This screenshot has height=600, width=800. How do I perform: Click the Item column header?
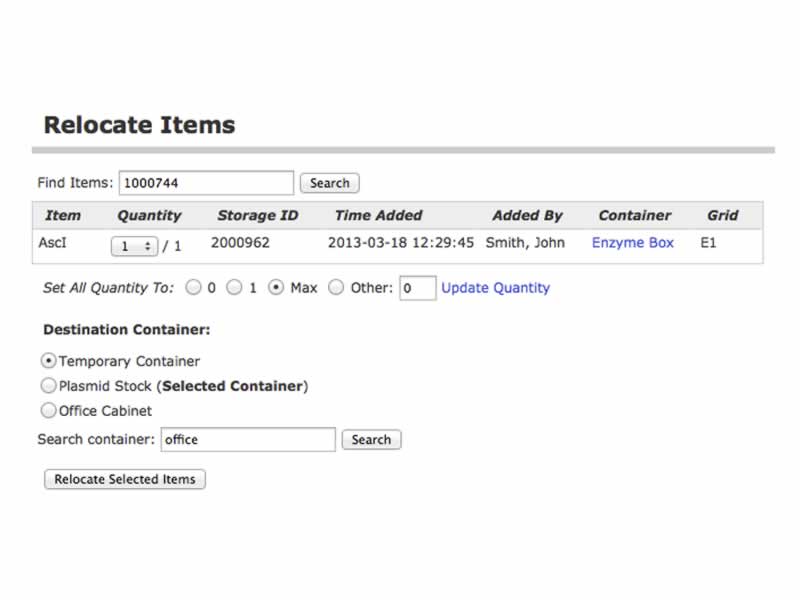click(x=63, y=215)
